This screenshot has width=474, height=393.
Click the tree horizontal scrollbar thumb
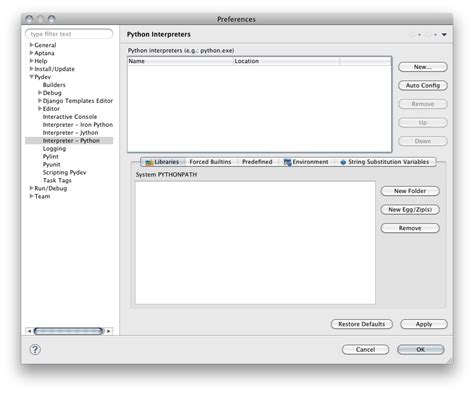[x=69, y=331]
